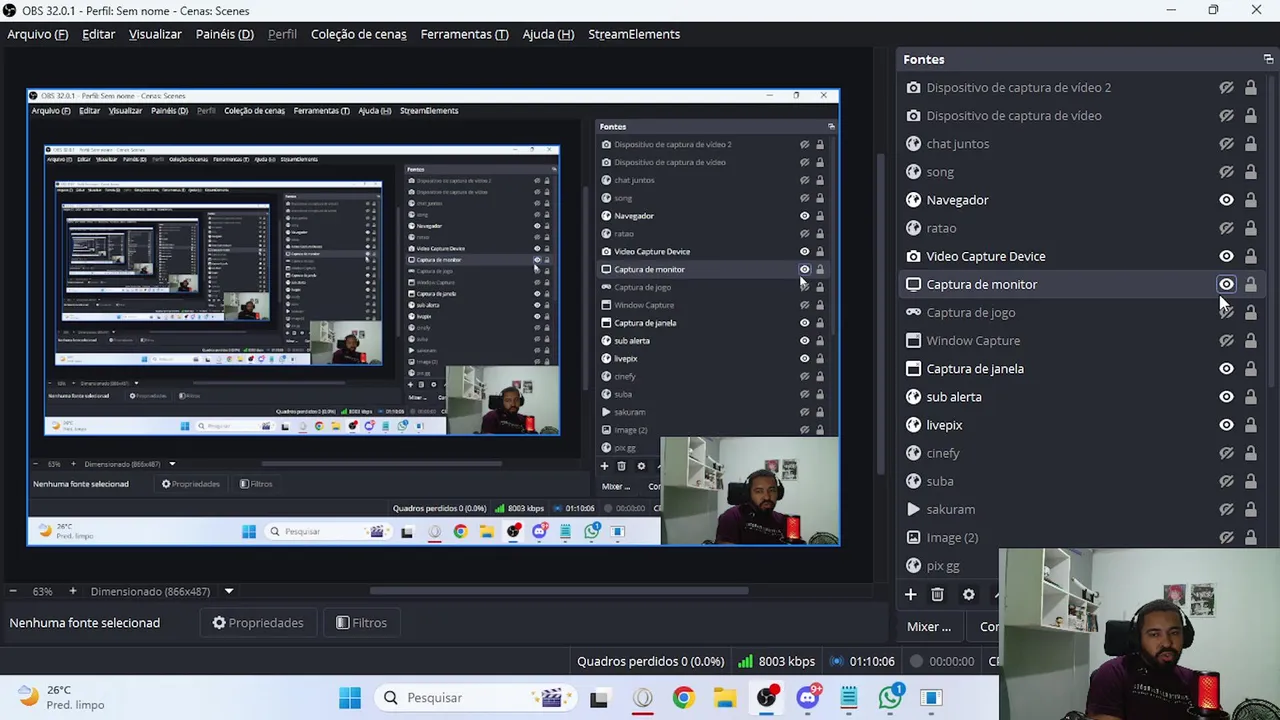The image size is (1280, 720).
Task: Click the Propriedades button
Action: [258, 623]
